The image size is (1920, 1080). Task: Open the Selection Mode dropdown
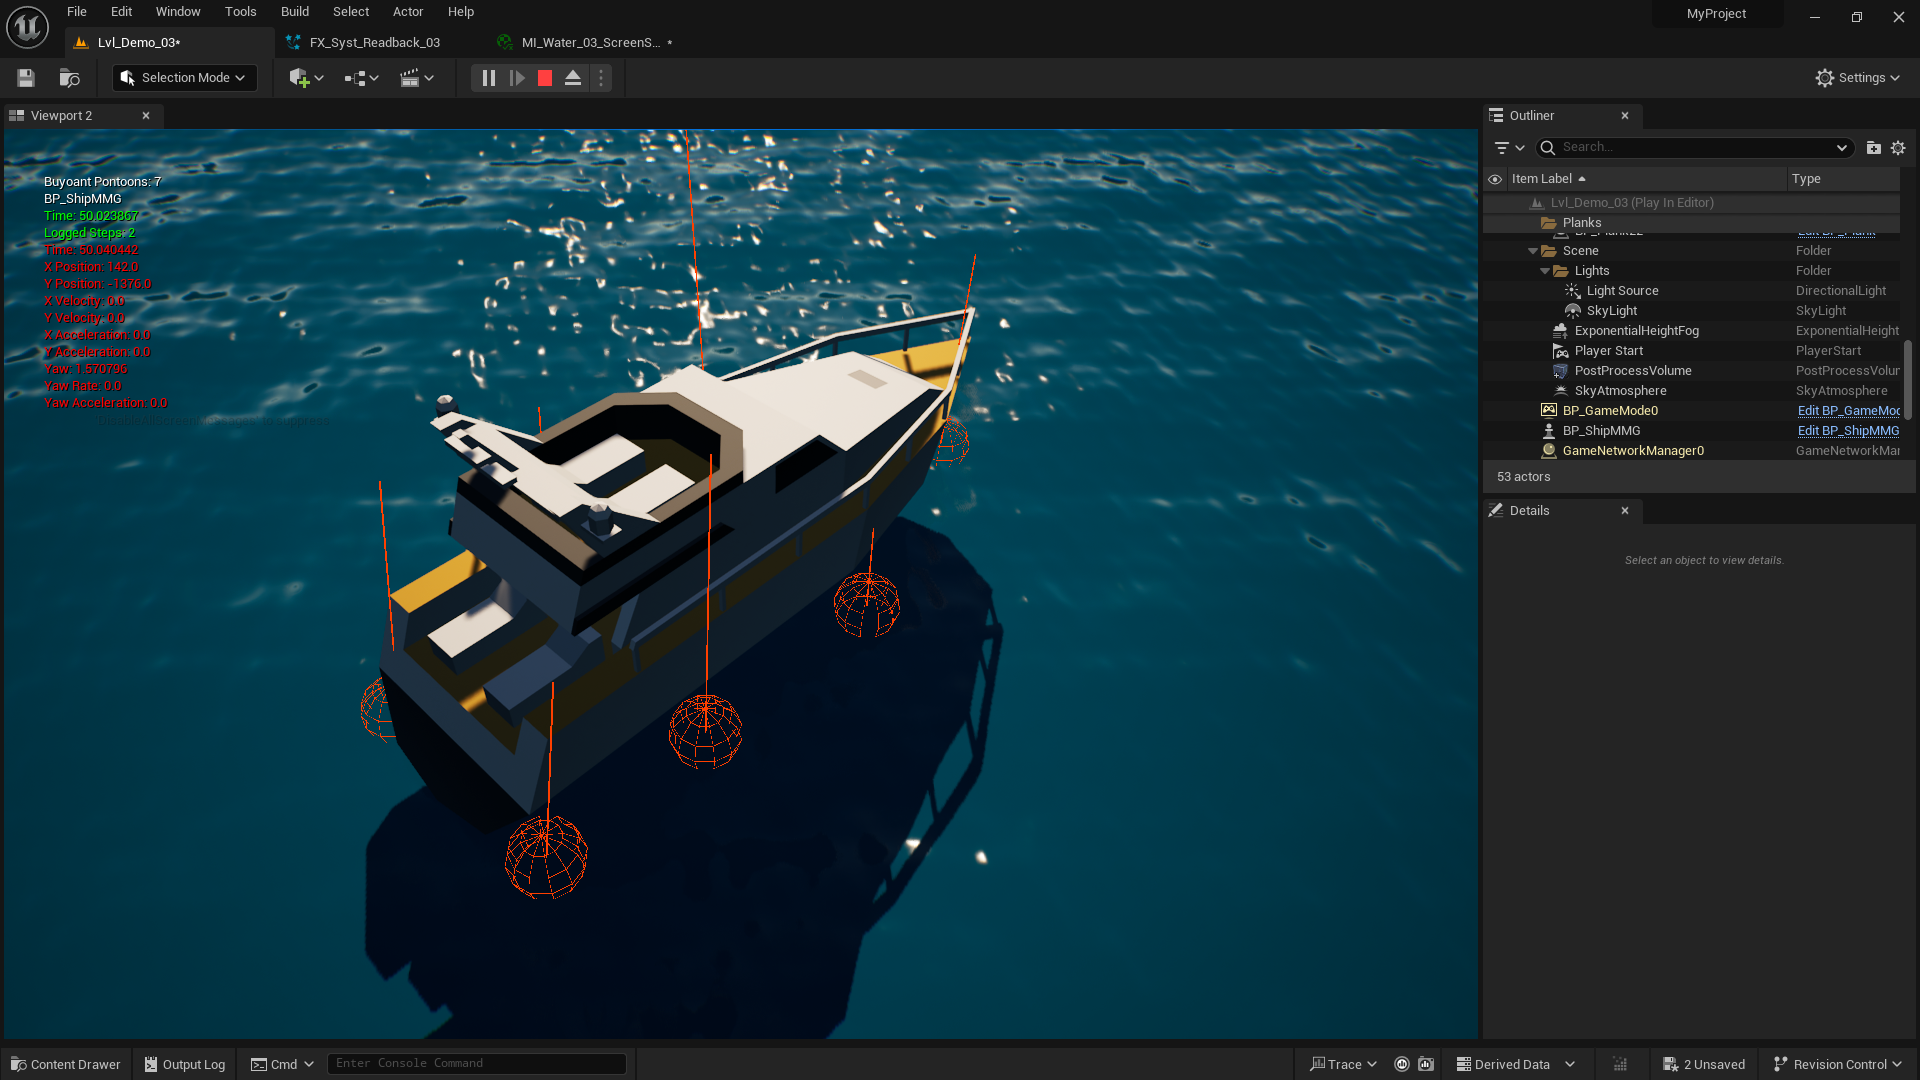[184, 78]
